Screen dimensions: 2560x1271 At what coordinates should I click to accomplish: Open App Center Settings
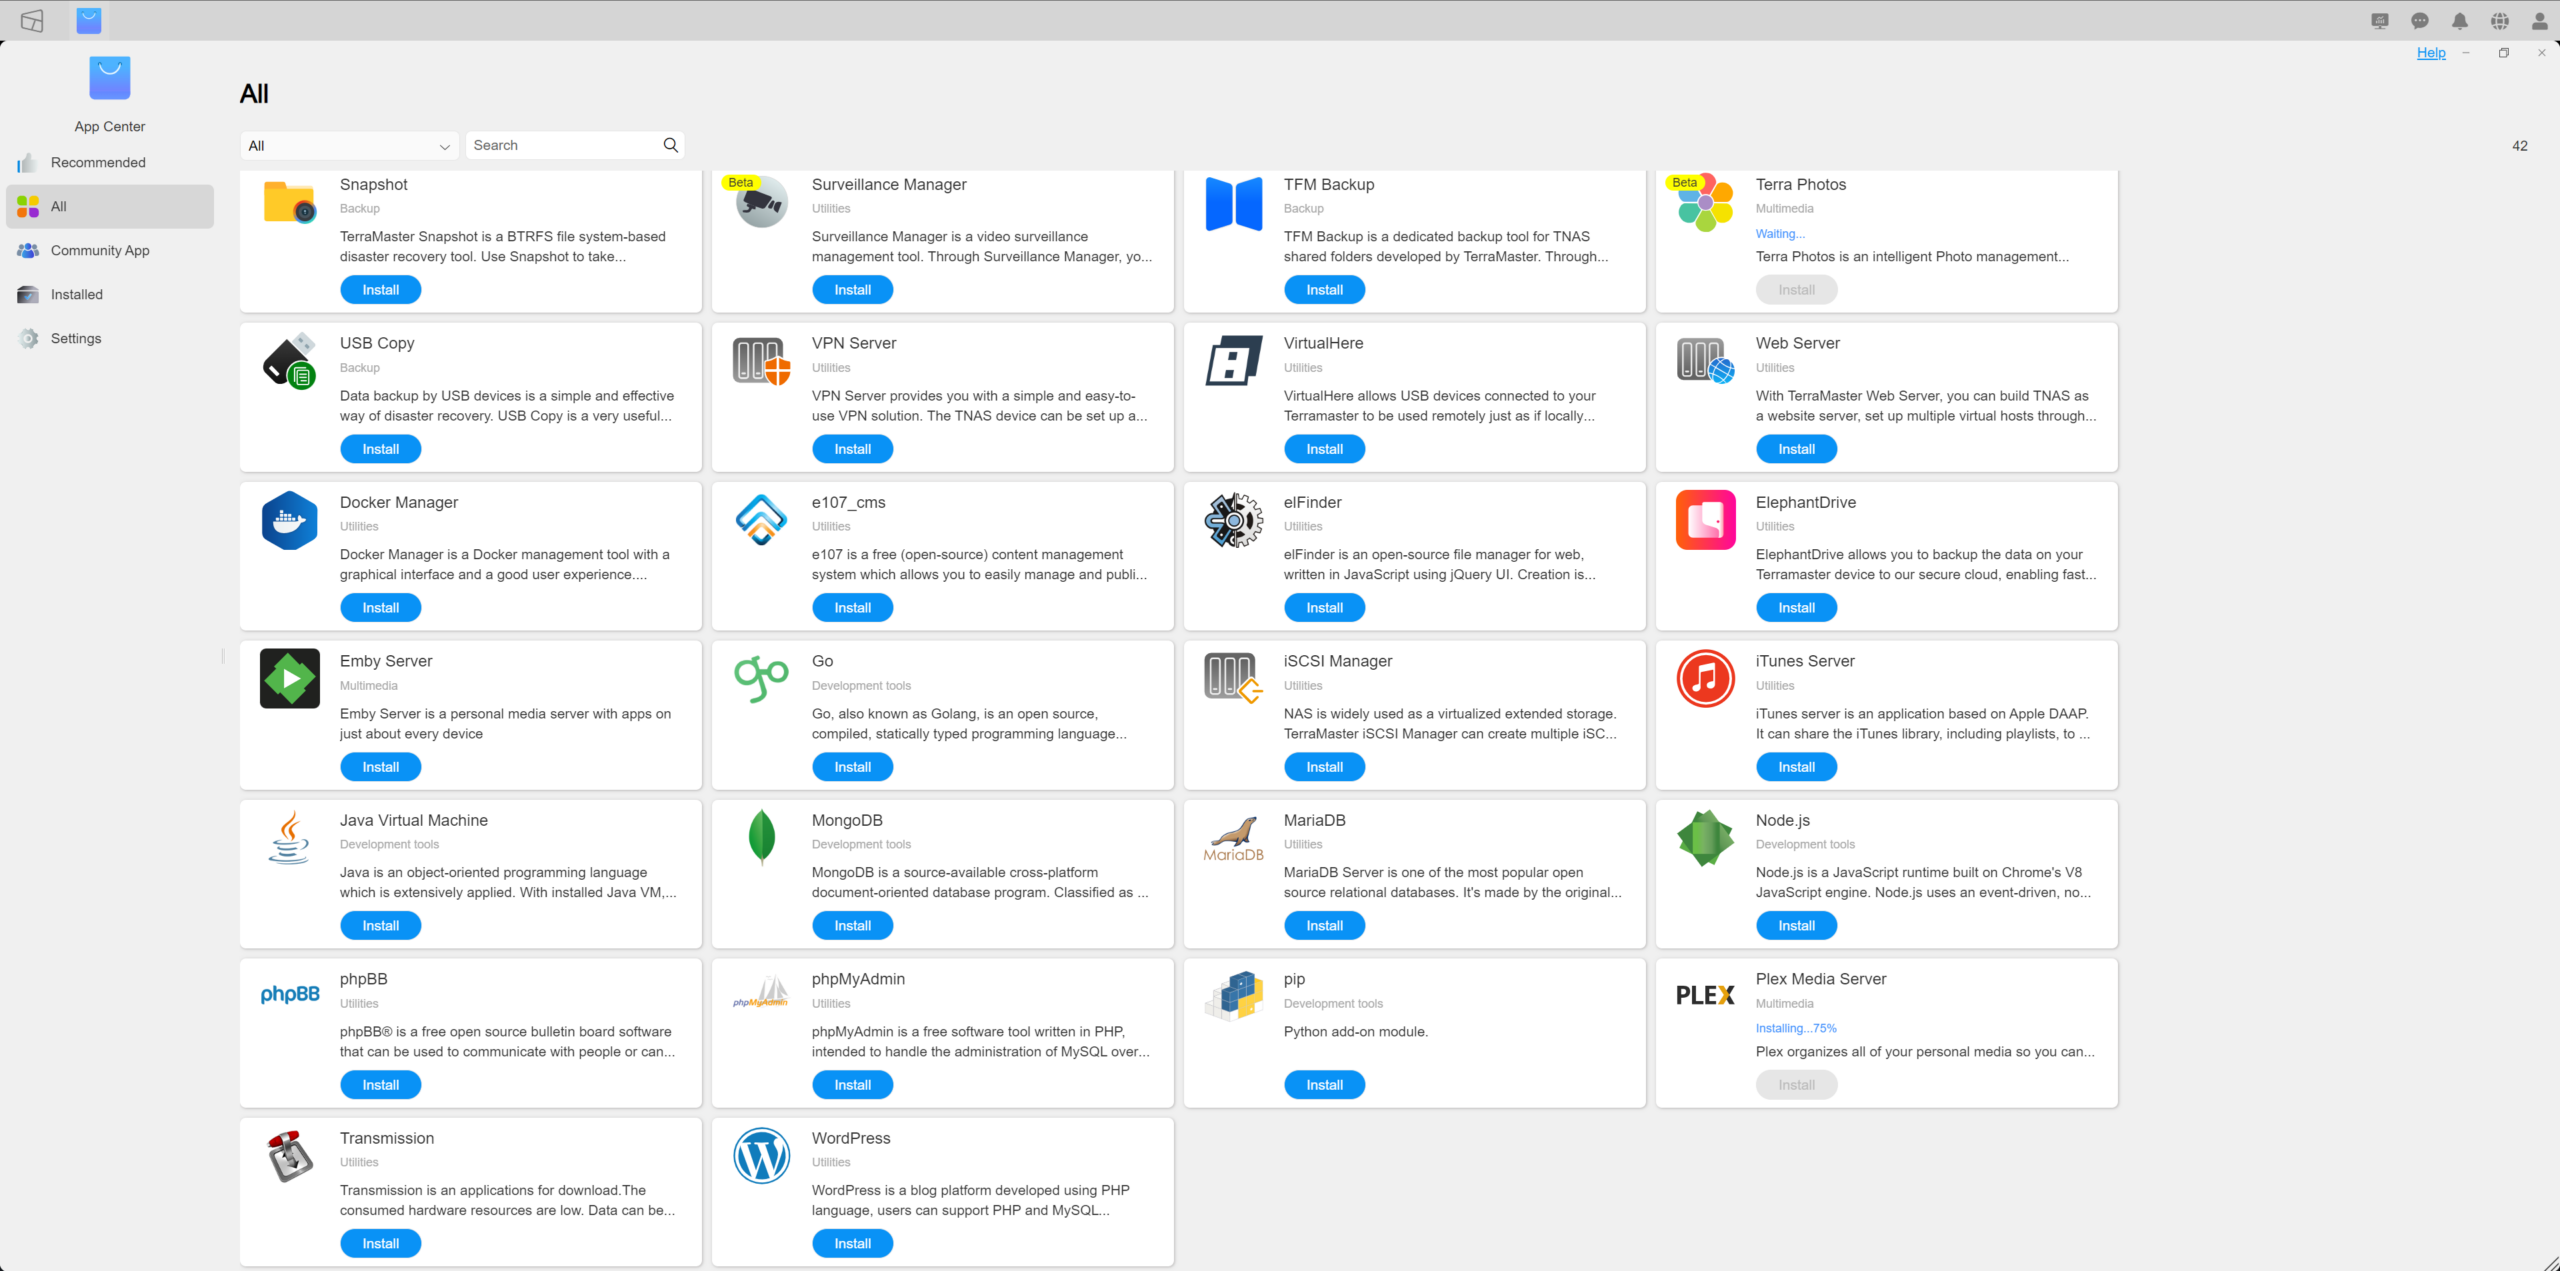[76, 339]
